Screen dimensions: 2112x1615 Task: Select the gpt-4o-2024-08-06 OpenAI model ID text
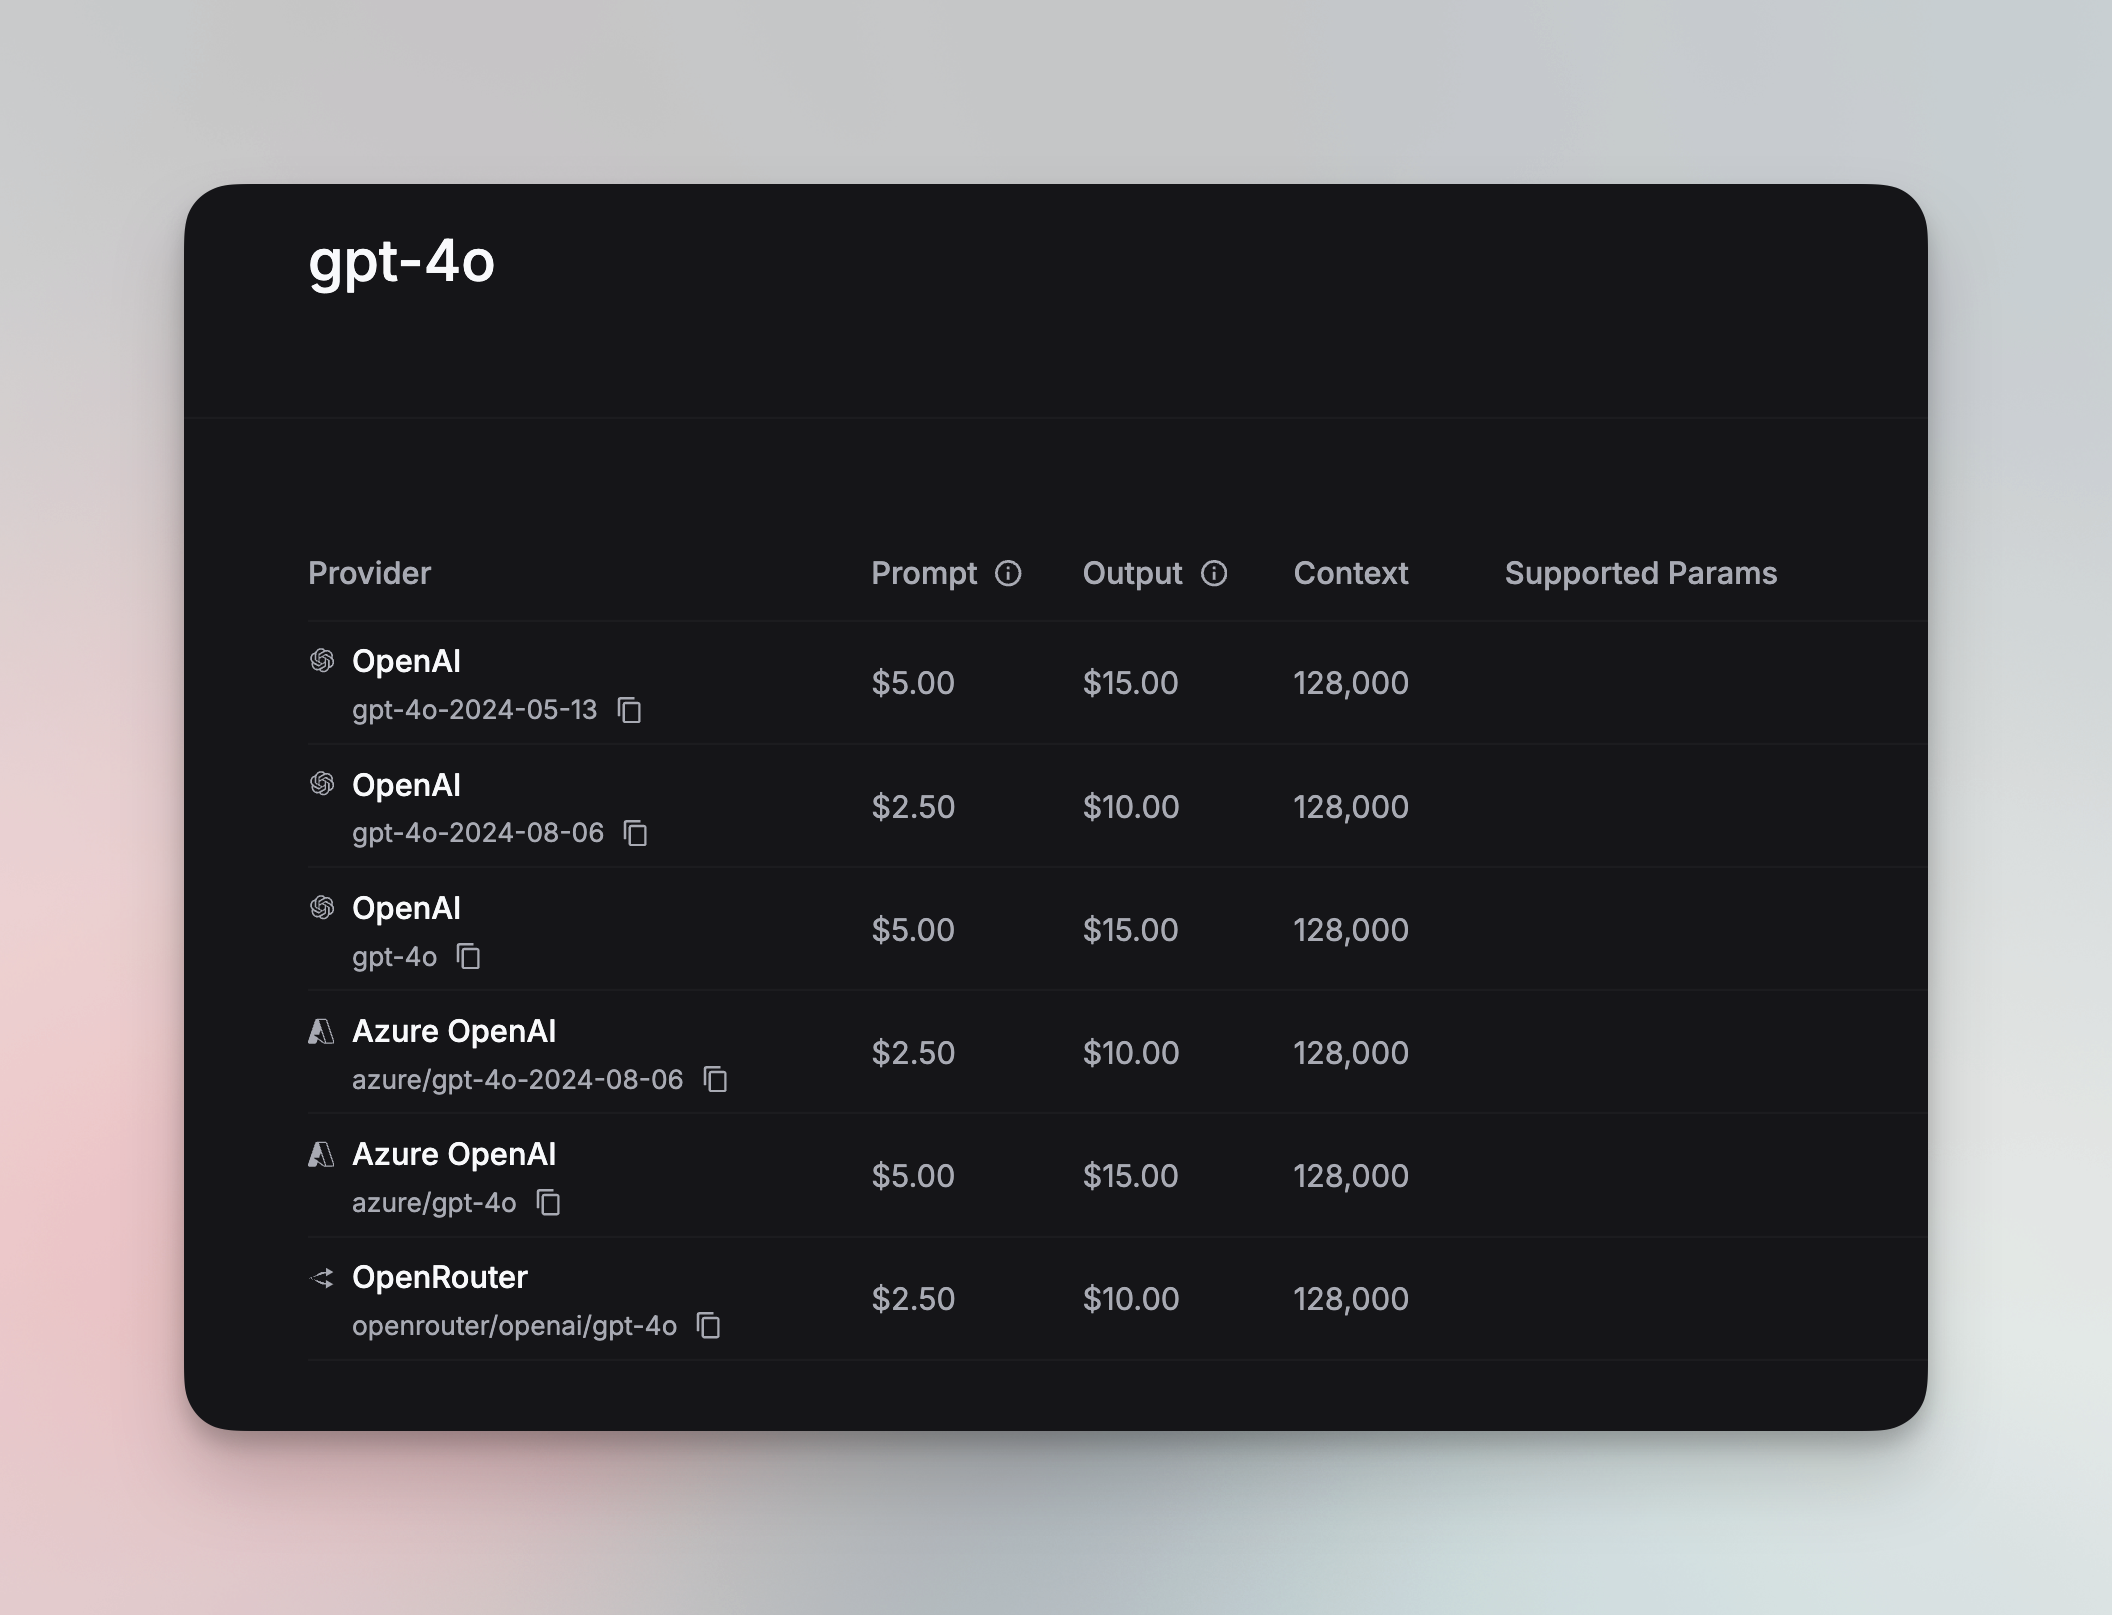478,833
